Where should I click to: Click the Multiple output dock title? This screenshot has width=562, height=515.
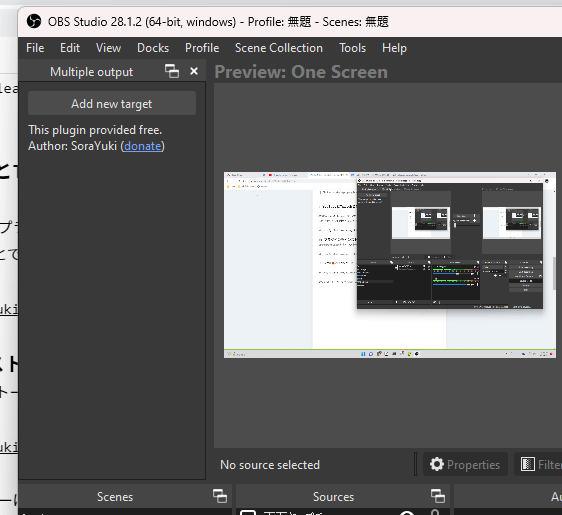coord(91,72)
